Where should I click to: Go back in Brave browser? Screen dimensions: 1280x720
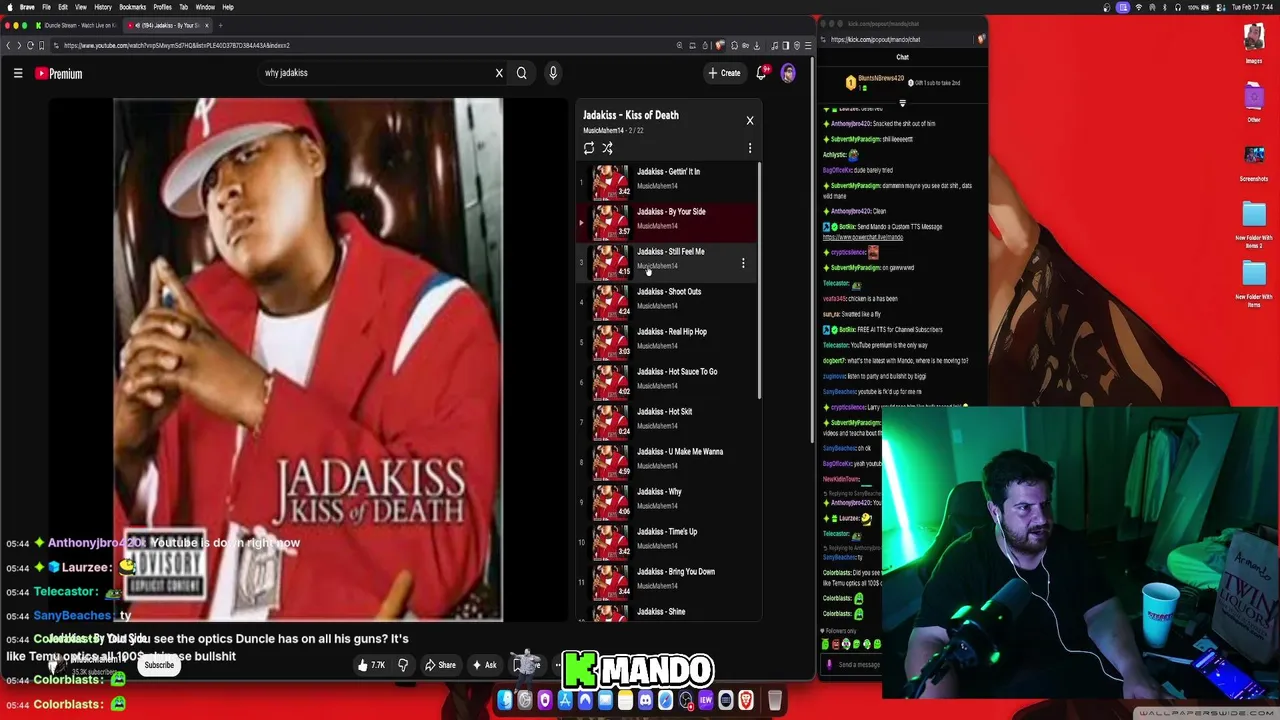[8, 45]
